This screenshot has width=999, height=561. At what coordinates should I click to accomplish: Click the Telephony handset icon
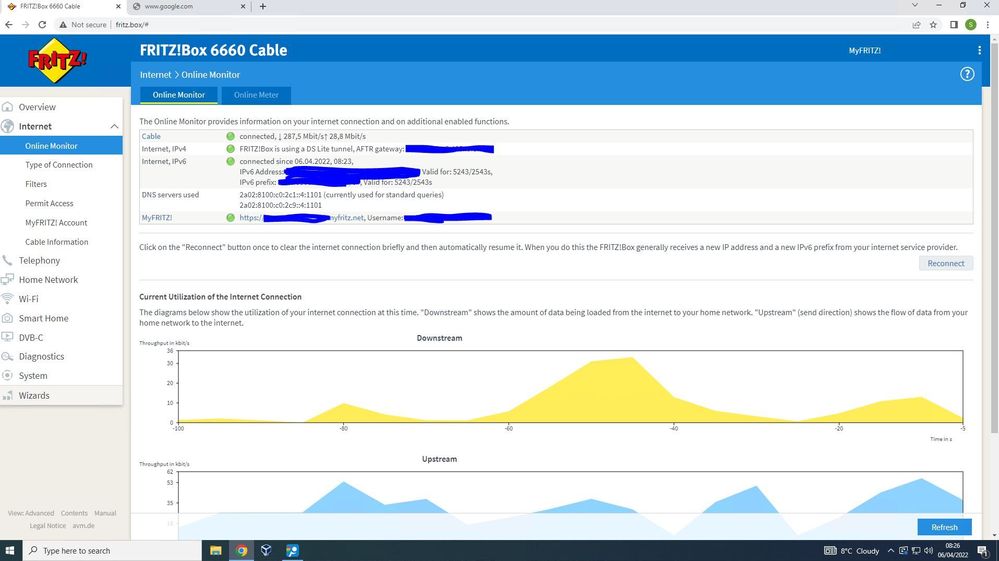8,260
